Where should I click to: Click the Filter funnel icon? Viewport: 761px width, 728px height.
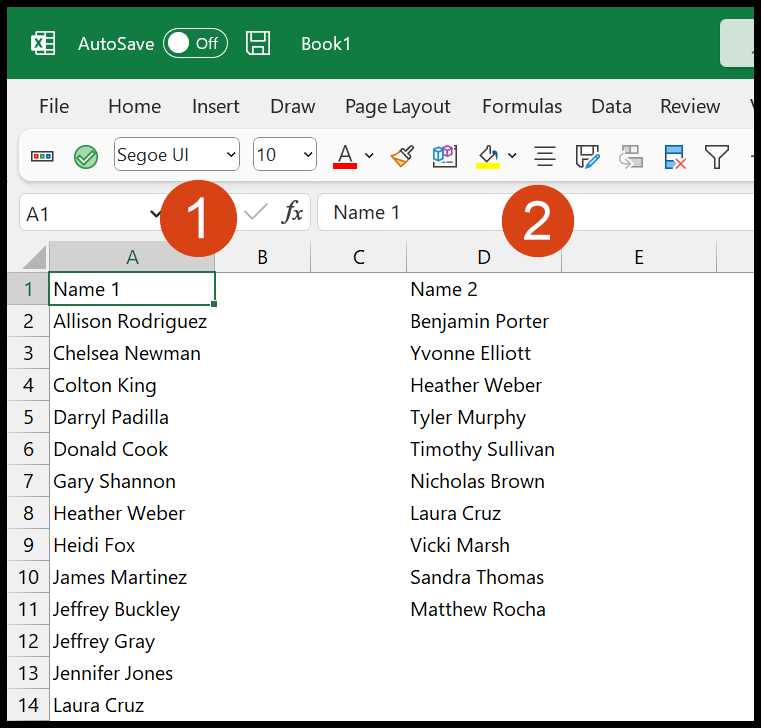click(x=716, y=156)
